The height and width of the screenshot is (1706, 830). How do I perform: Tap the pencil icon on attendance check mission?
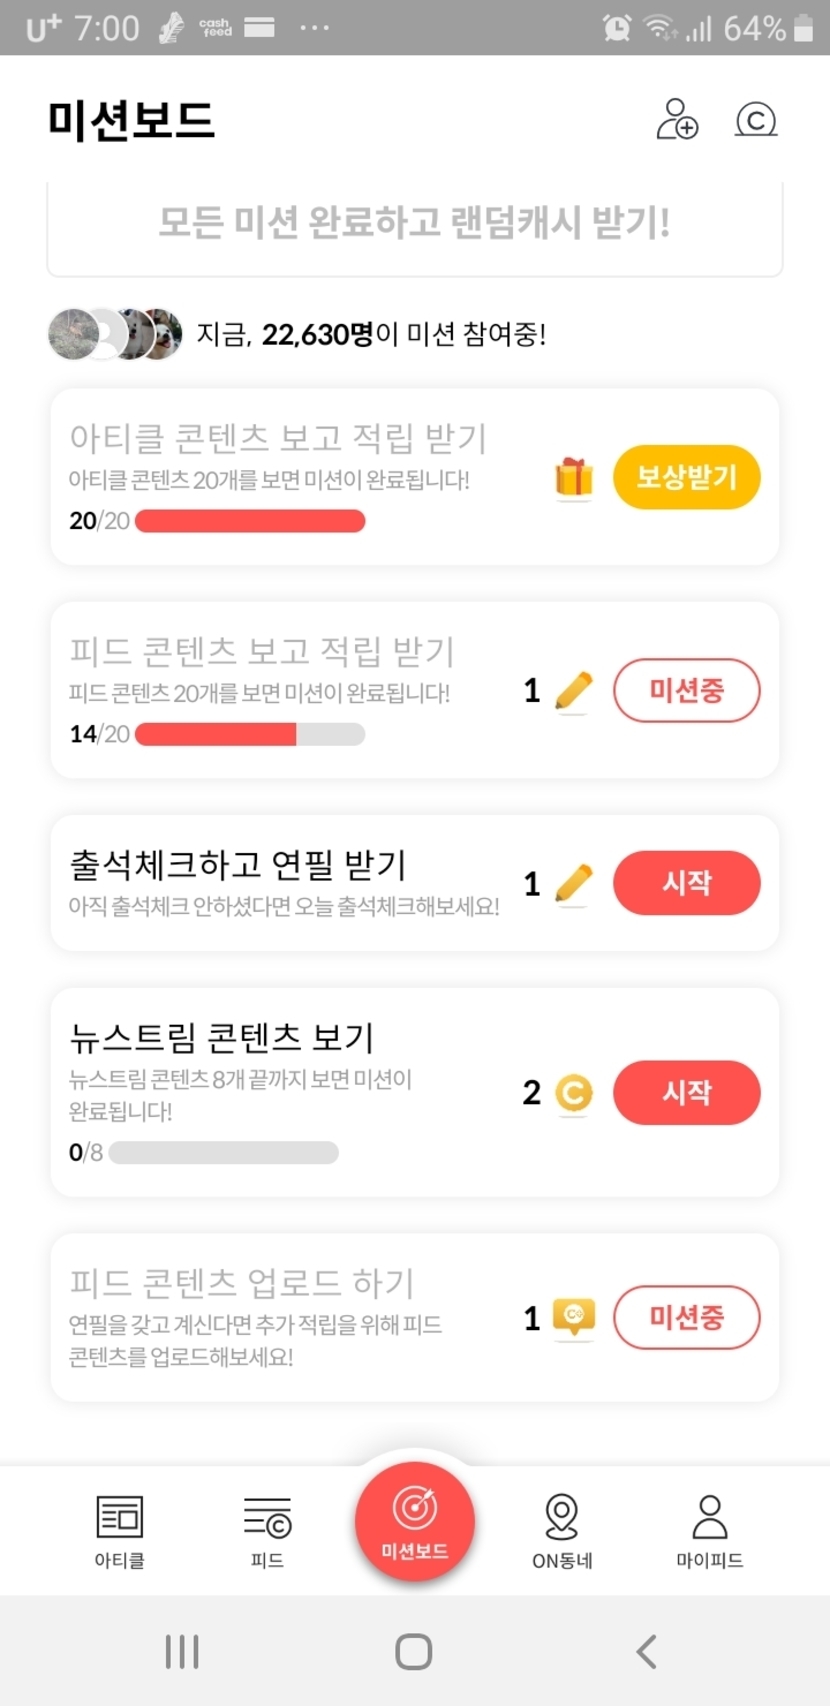574,884
